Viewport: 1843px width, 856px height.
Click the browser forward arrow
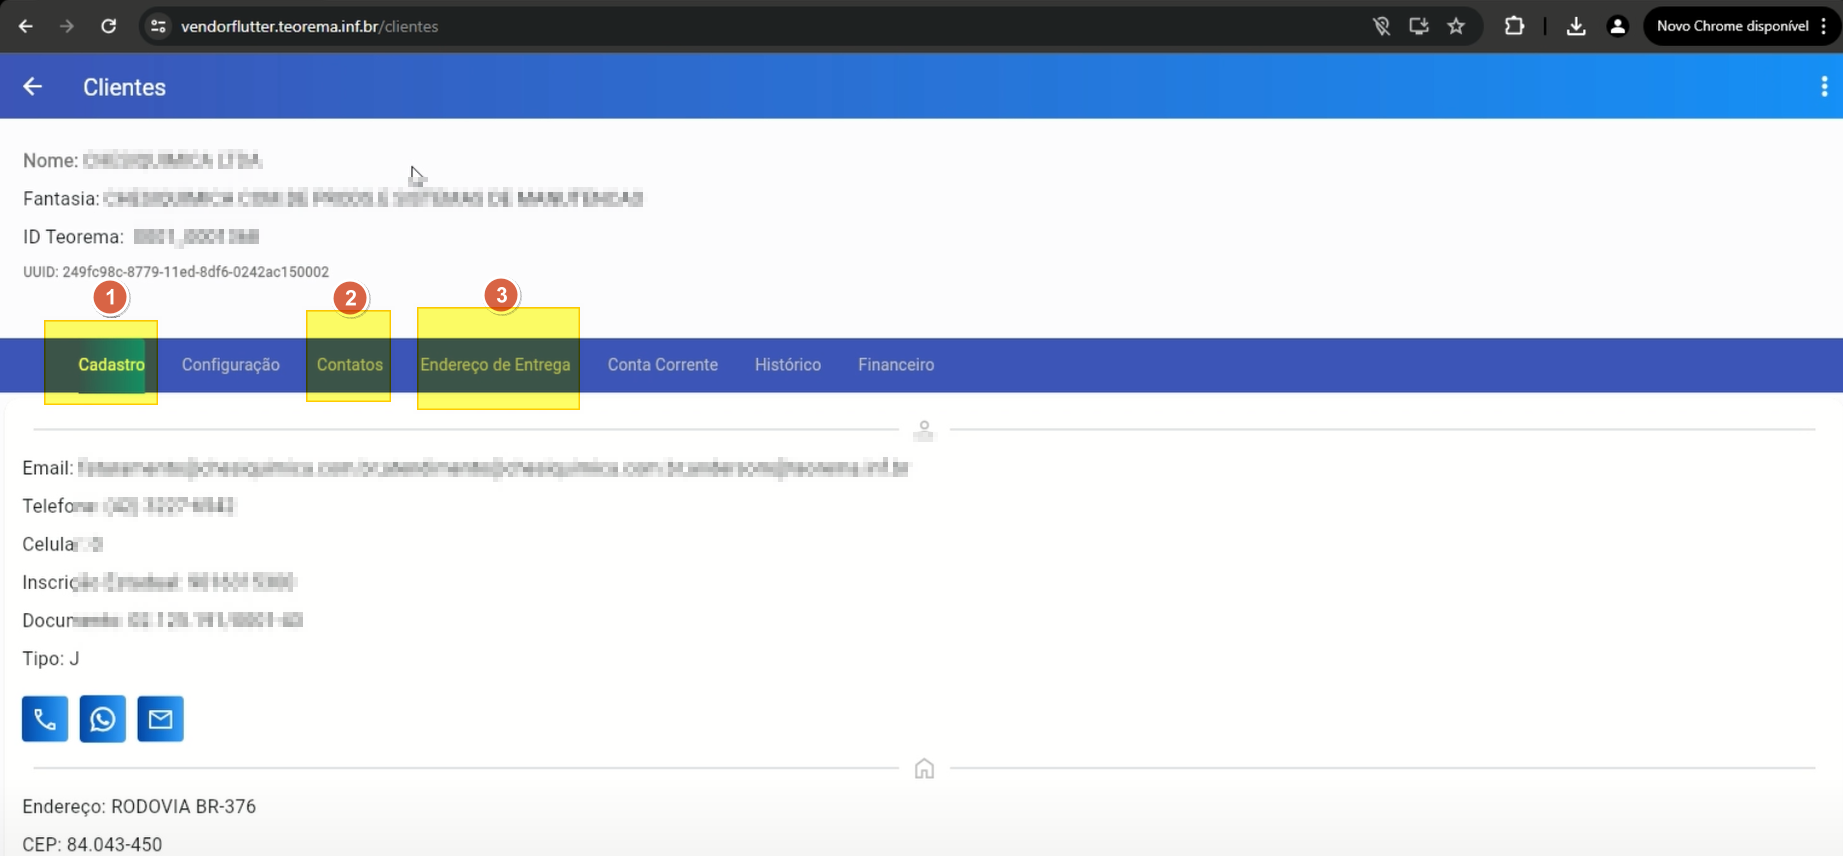coord(67,26)
